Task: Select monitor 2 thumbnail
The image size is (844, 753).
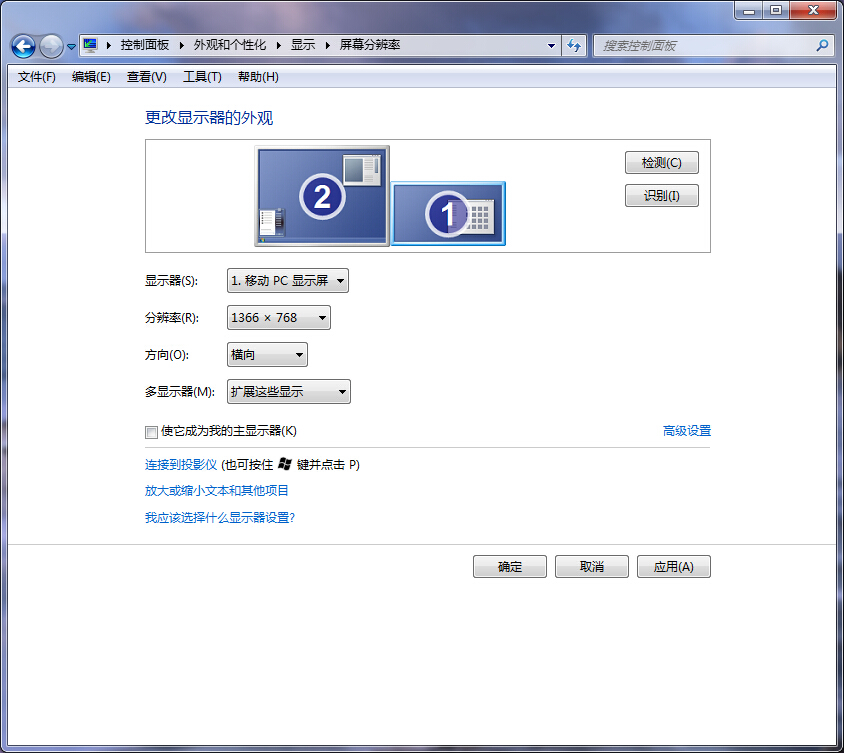Action: [x=322, y=196]
